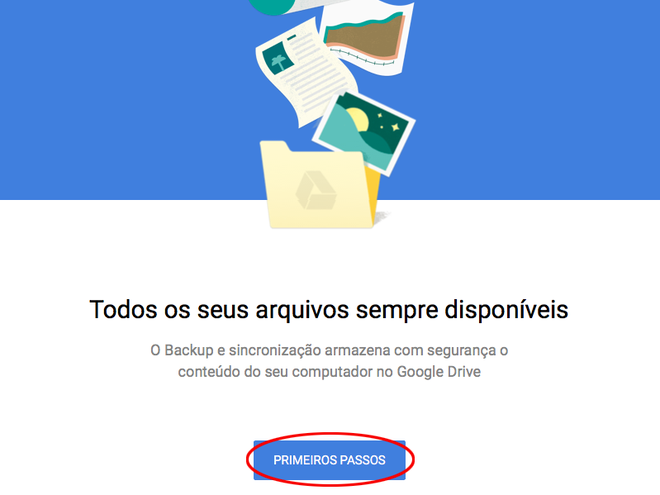
Task: Click the chart axis line under the chart
Action: tap(362, 58)
